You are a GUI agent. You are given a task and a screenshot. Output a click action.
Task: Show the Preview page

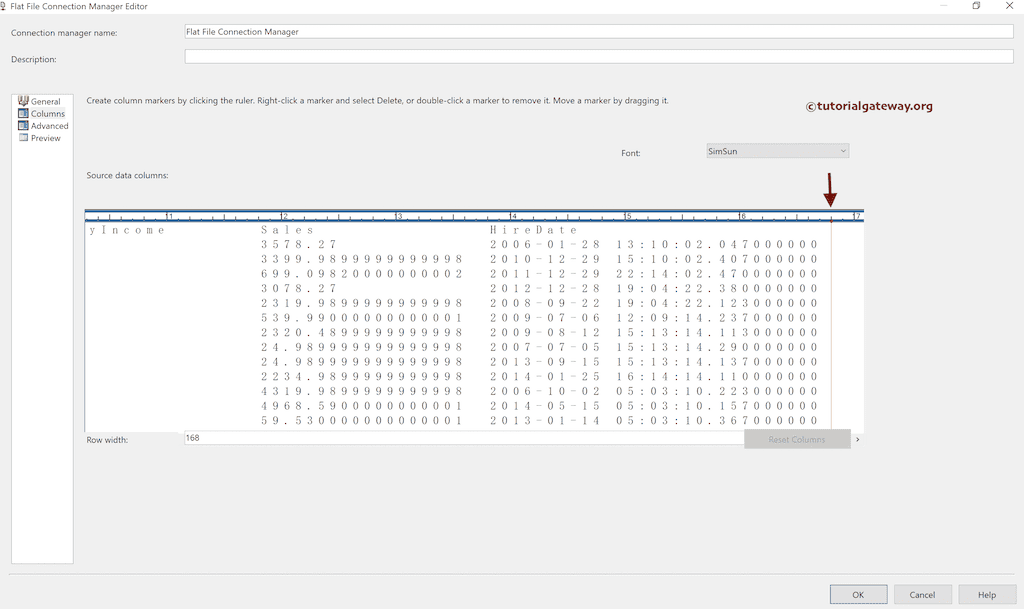[46, 138]
